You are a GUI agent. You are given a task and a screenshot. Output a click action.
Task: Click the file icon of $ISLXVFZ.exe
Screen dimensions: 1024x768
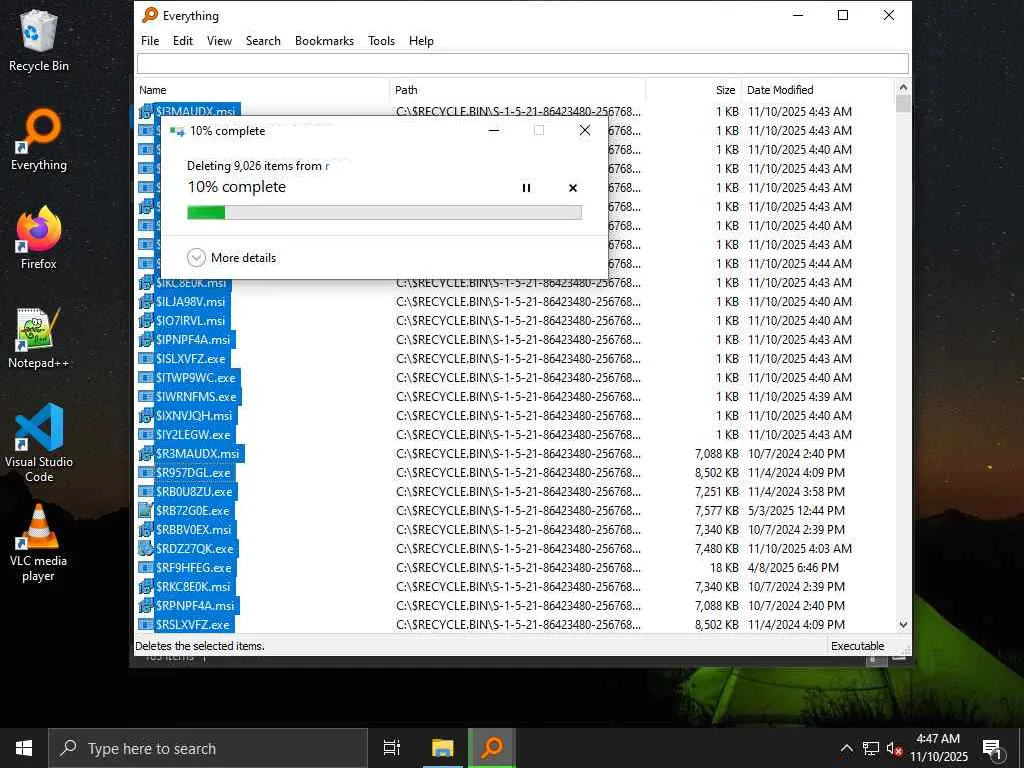(x=146, y=359)
